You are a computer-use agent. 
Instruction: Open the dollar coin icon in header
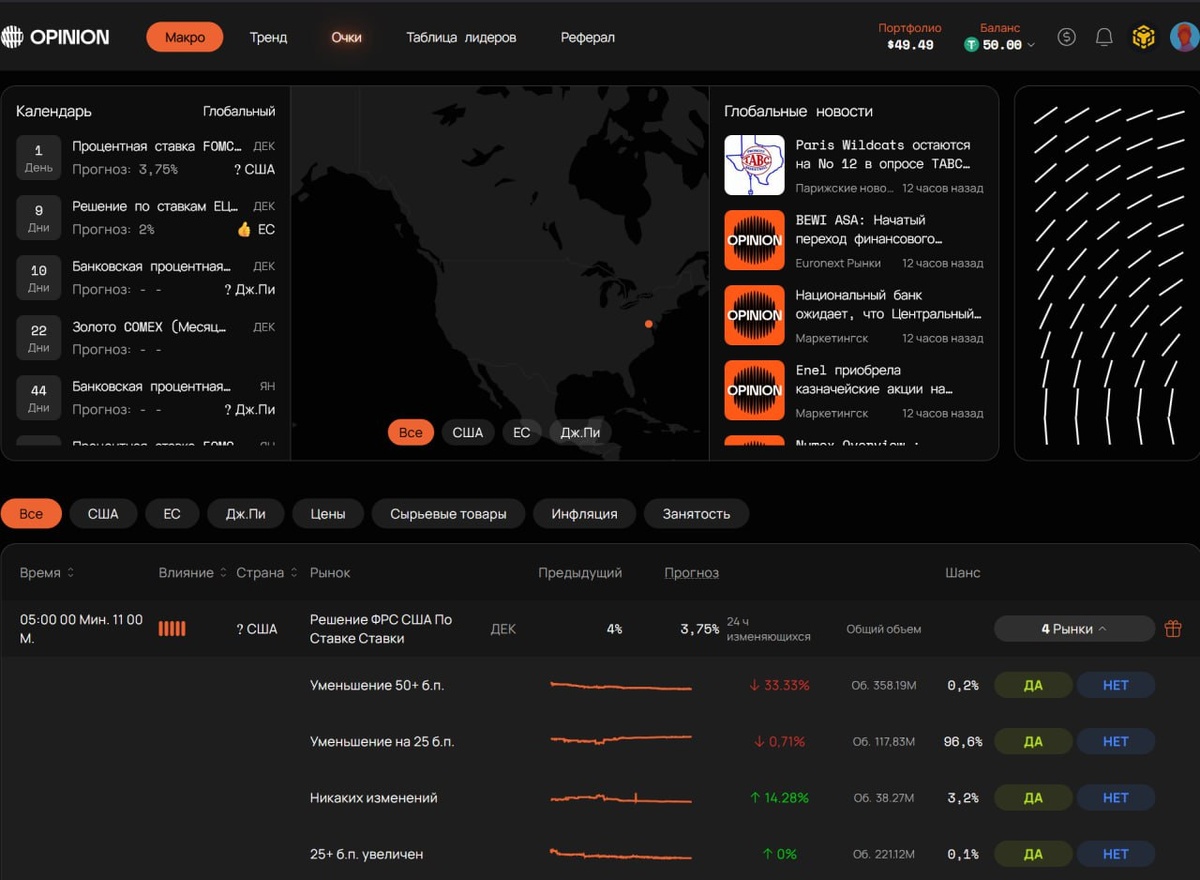(x=1067, y=37)
